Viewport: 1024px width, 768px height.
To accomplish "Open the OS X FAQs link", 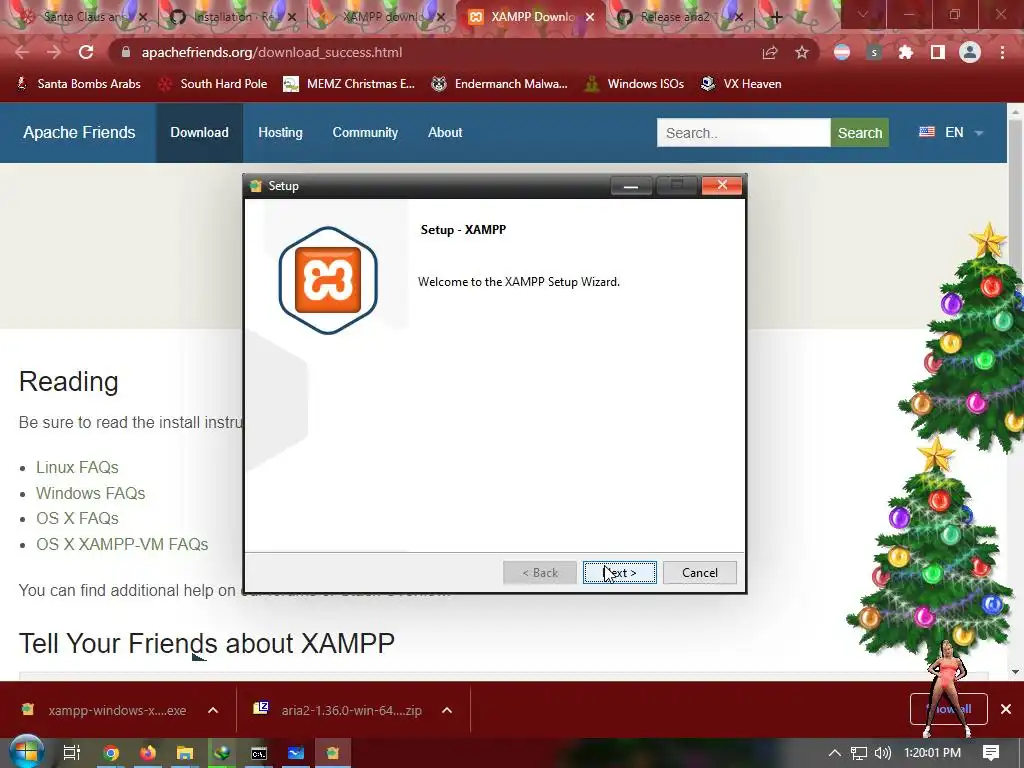I will [x=77, y=519].
